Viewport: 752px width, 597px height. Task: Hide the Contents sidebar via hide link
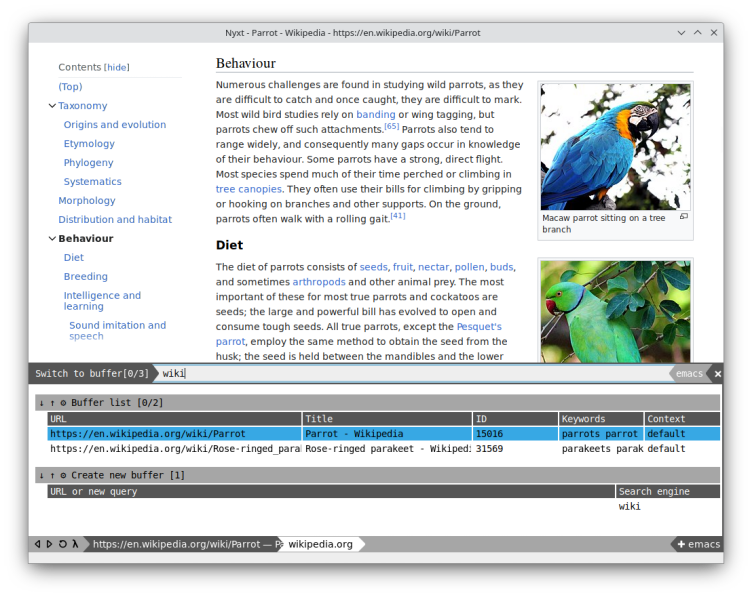tap(117, 67)
